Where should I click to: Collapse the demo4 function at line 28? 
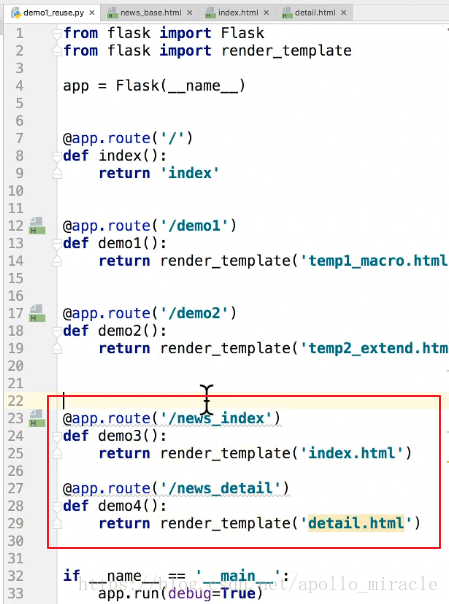tap(57, 507)
